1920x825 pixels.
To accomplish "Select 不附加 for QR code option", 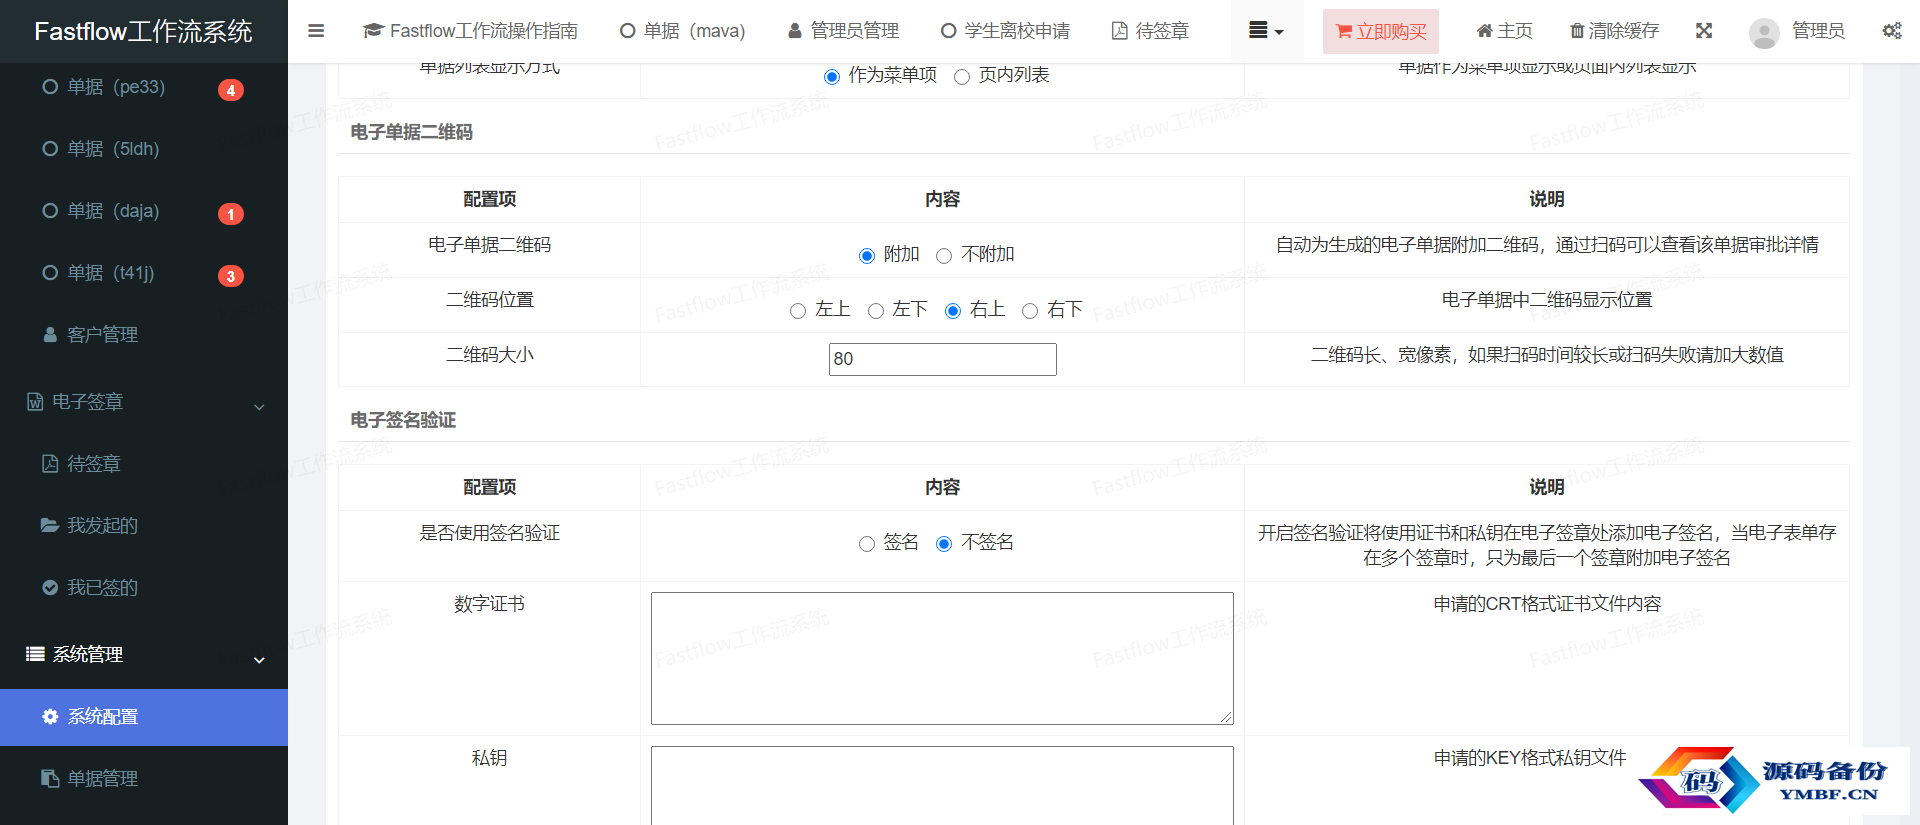I will (x=944, y=256).
